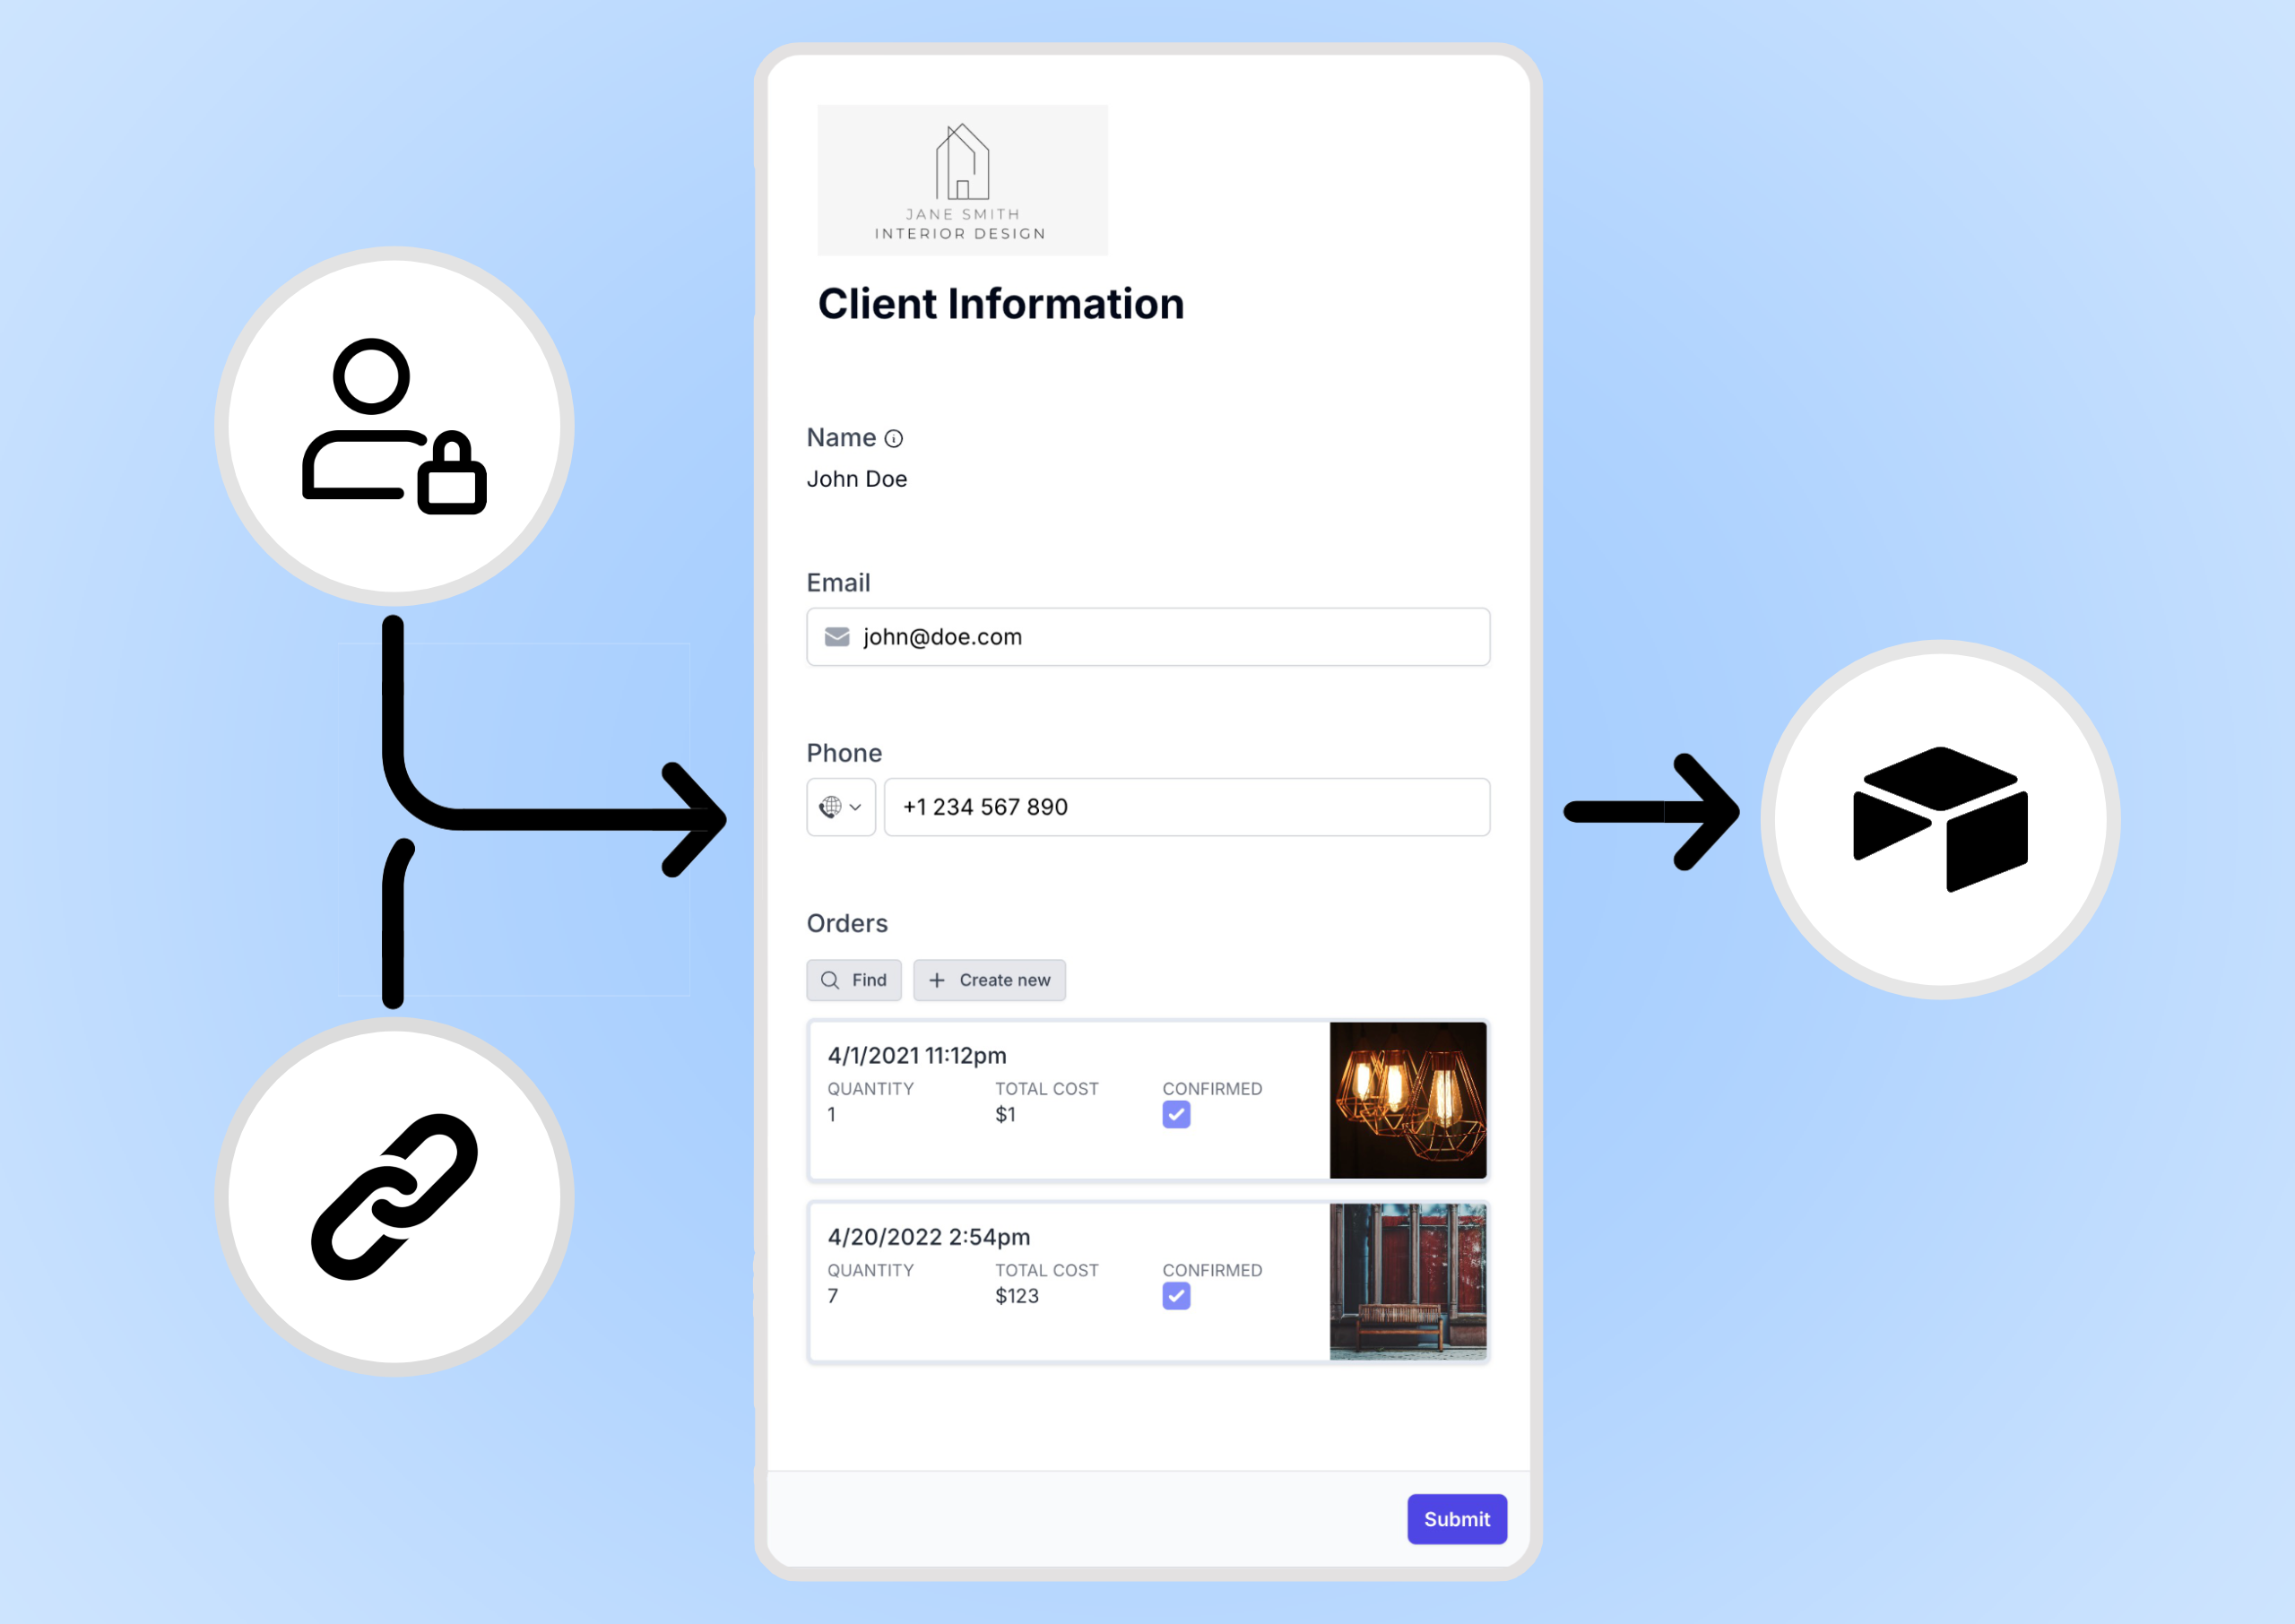This screenshot has width=2295, height=1624.
Task: Click the chain link icon
Action: (394, 1196)
